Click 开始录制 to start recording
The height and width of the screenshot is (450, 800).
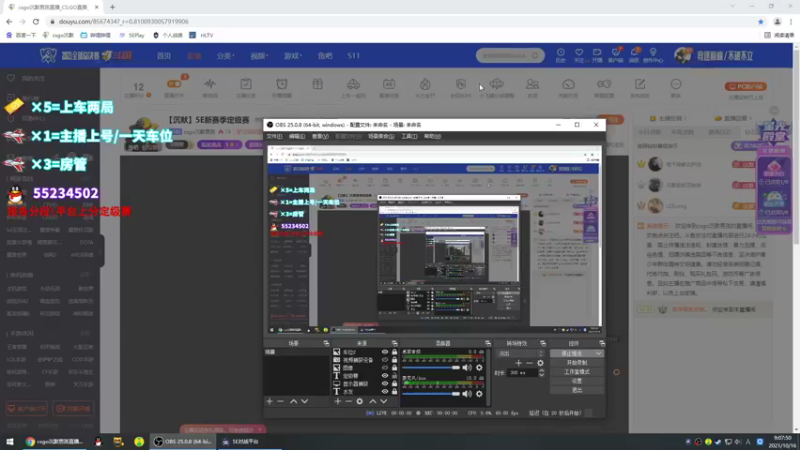pos(577,362)
